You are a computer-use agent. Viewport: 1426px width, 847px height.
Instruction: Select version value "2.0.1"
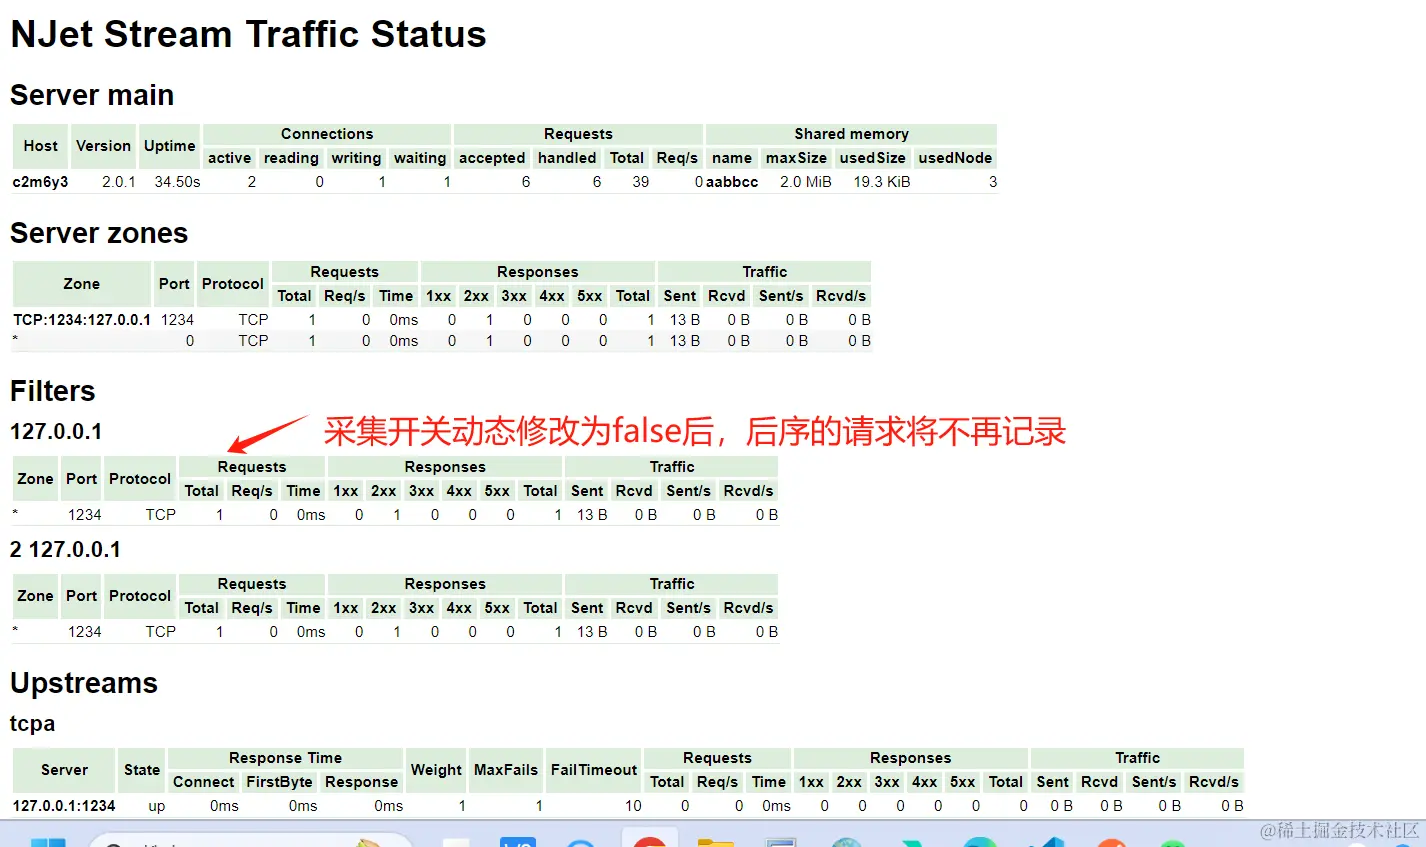(118, 182)
